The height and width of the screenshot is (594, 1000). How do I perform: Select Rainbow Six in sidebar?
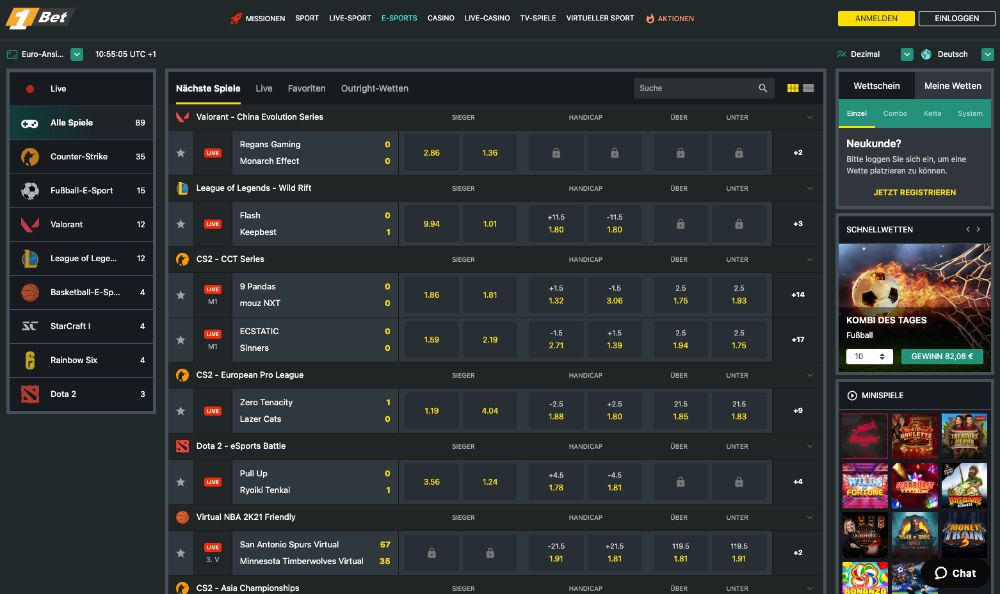(82, 360)
